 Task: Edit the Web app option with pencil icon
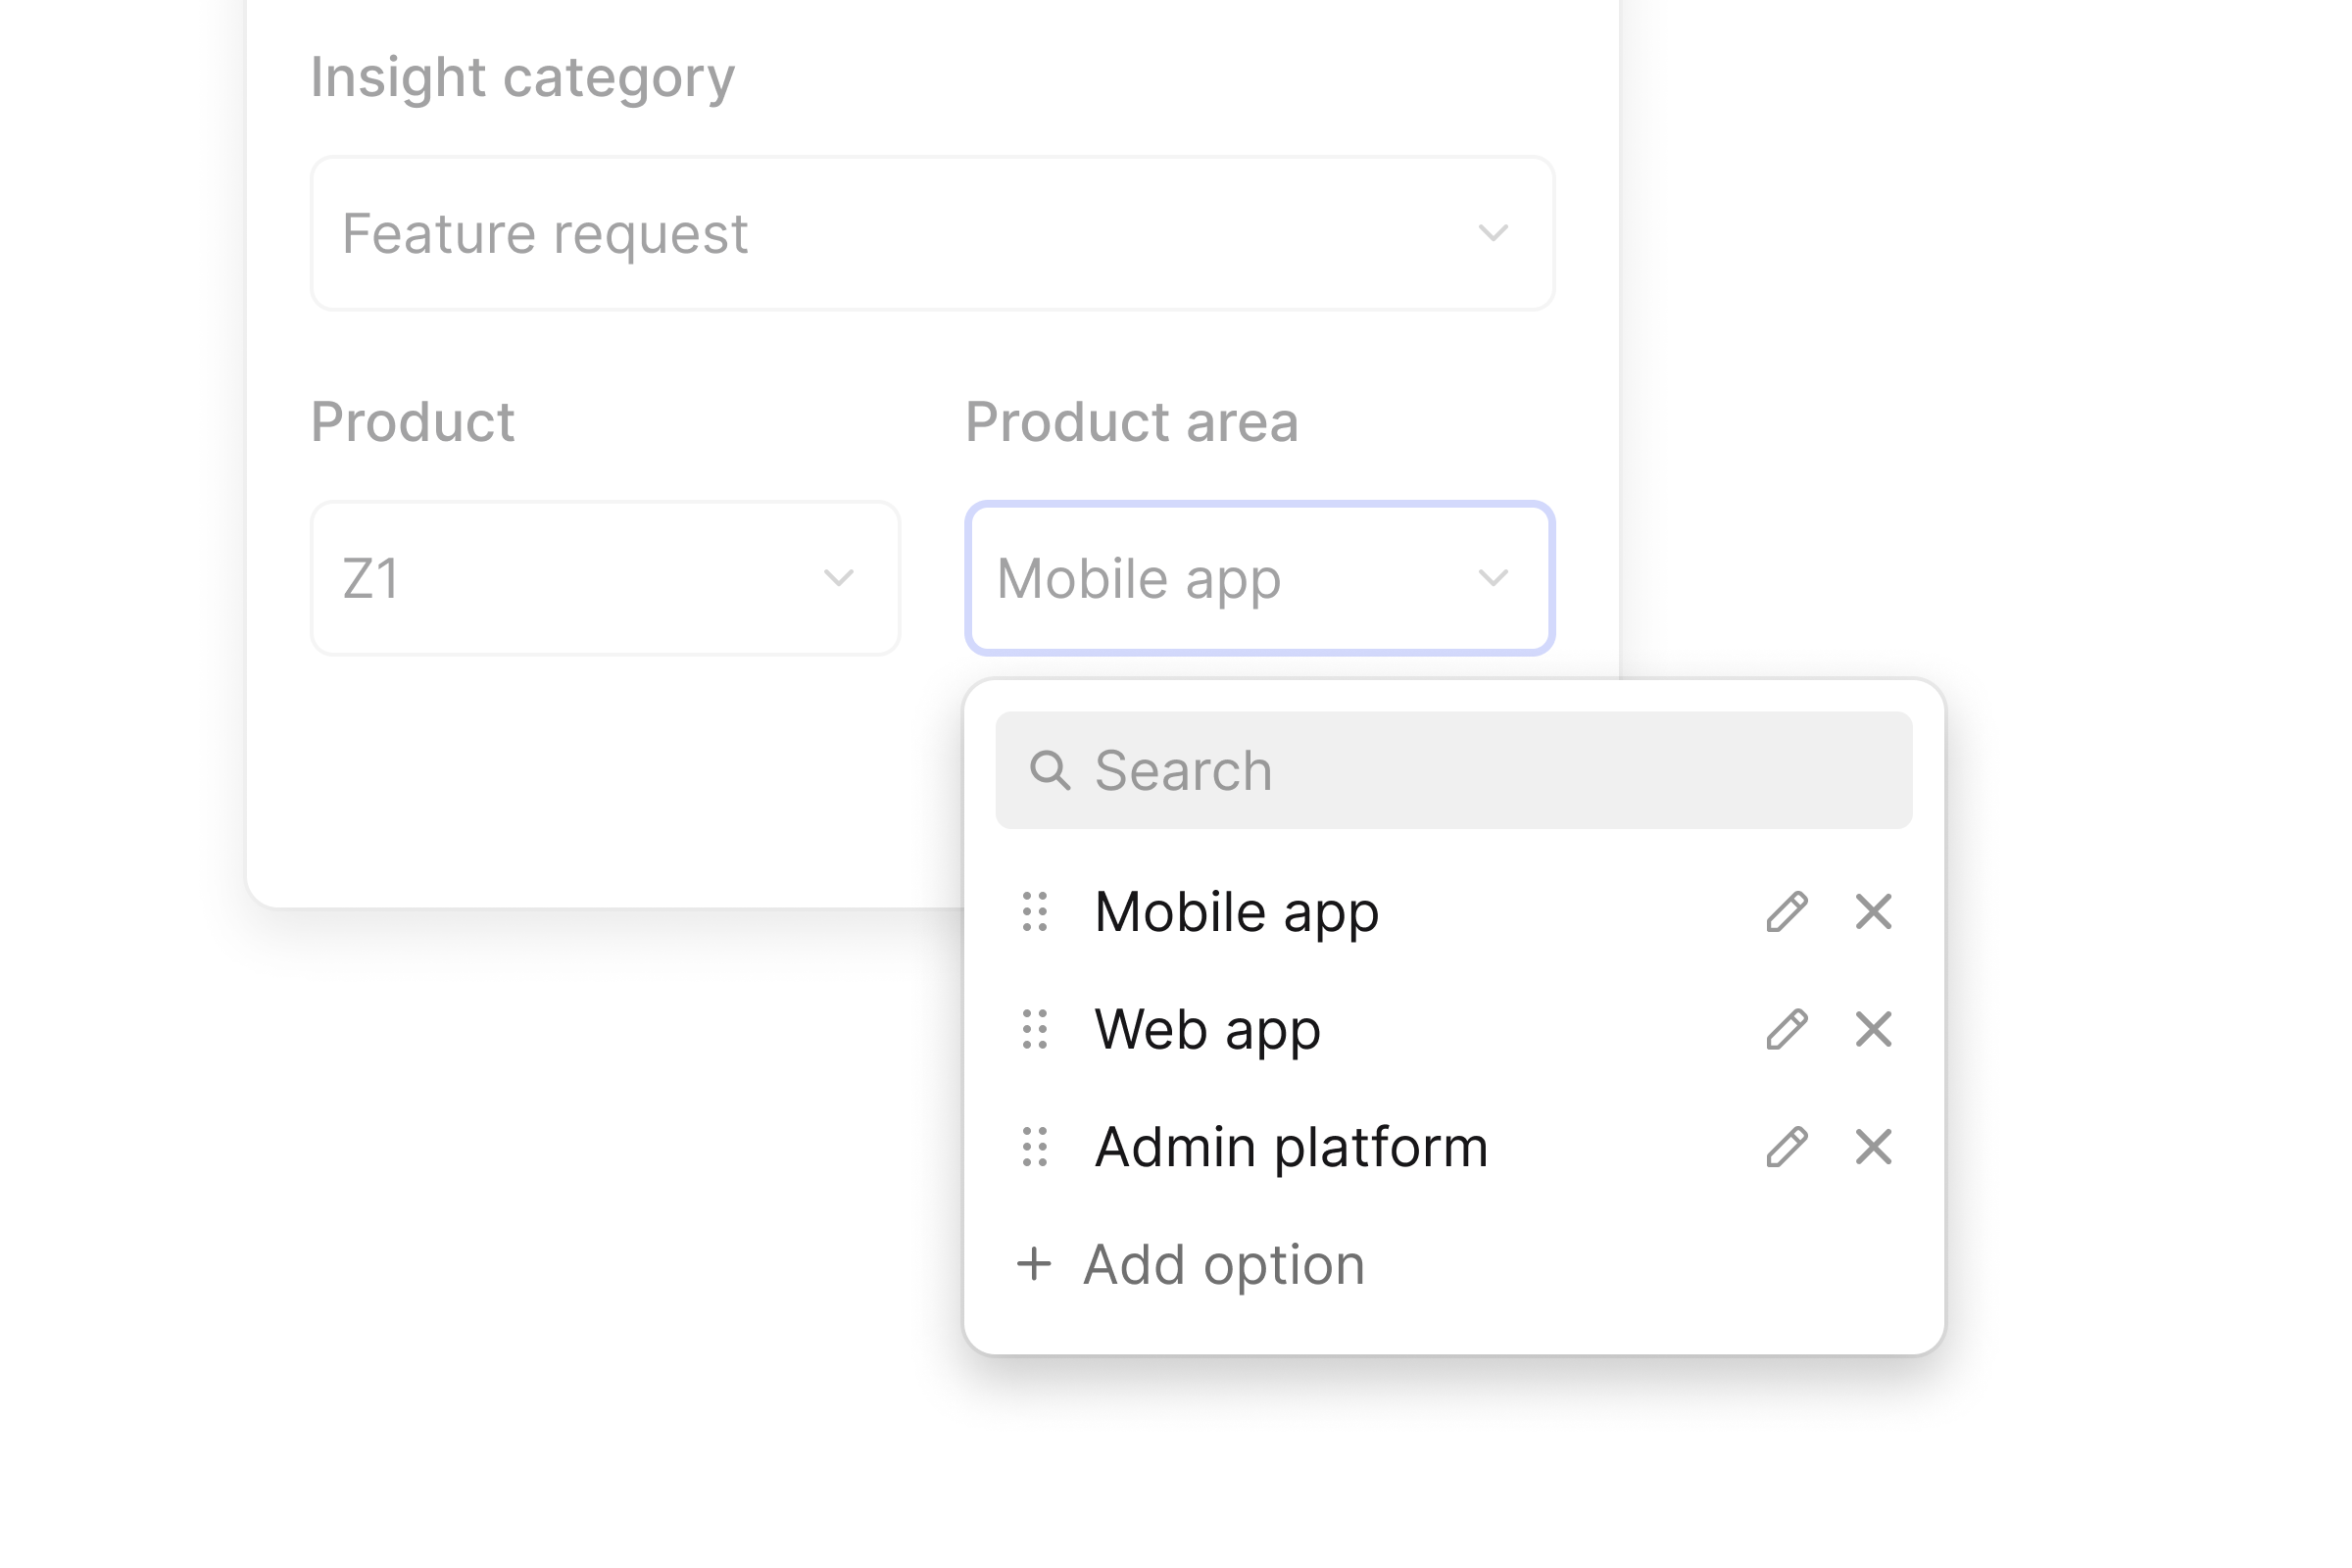pos(1786,1029)
